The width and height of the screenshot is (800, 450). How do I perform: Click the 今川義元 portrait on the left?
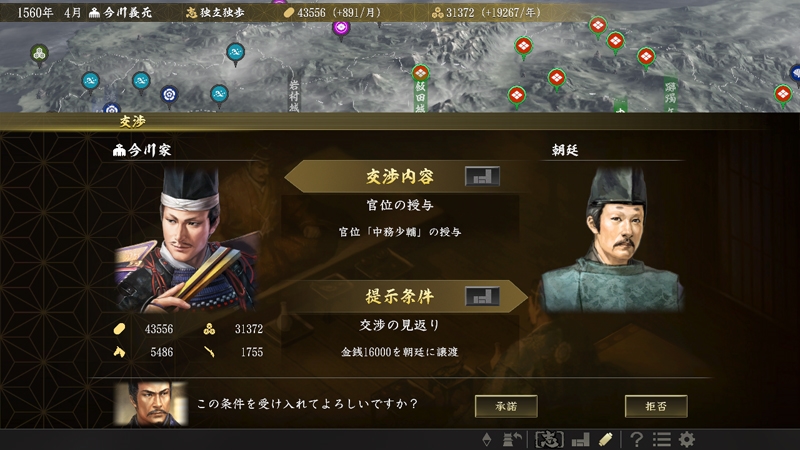[x=187, y=240]
